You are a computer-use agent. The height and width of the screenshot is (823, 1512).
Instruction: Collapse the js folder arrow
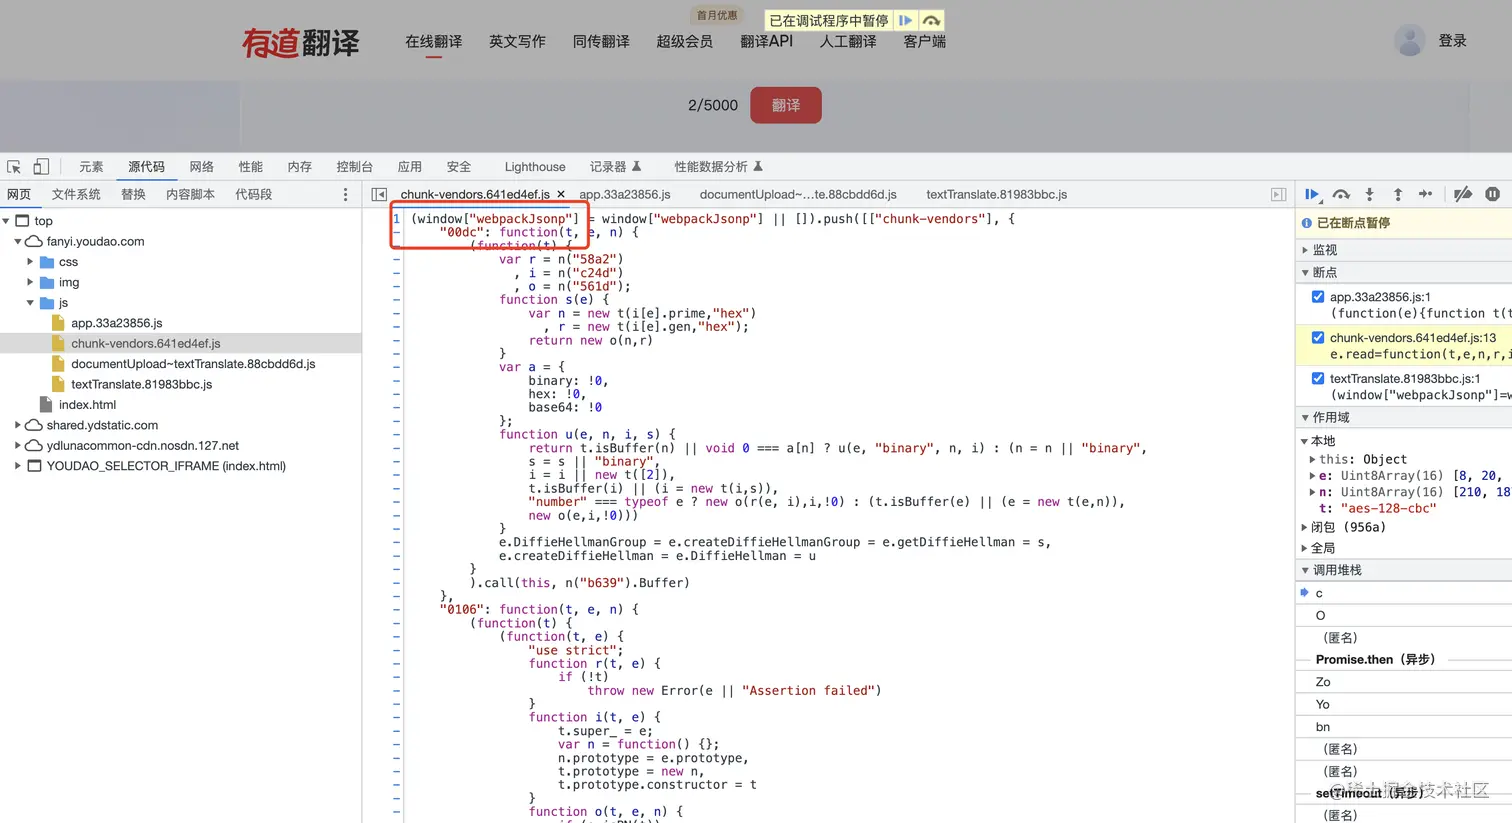pyautogui.click(x=30, y=303)
